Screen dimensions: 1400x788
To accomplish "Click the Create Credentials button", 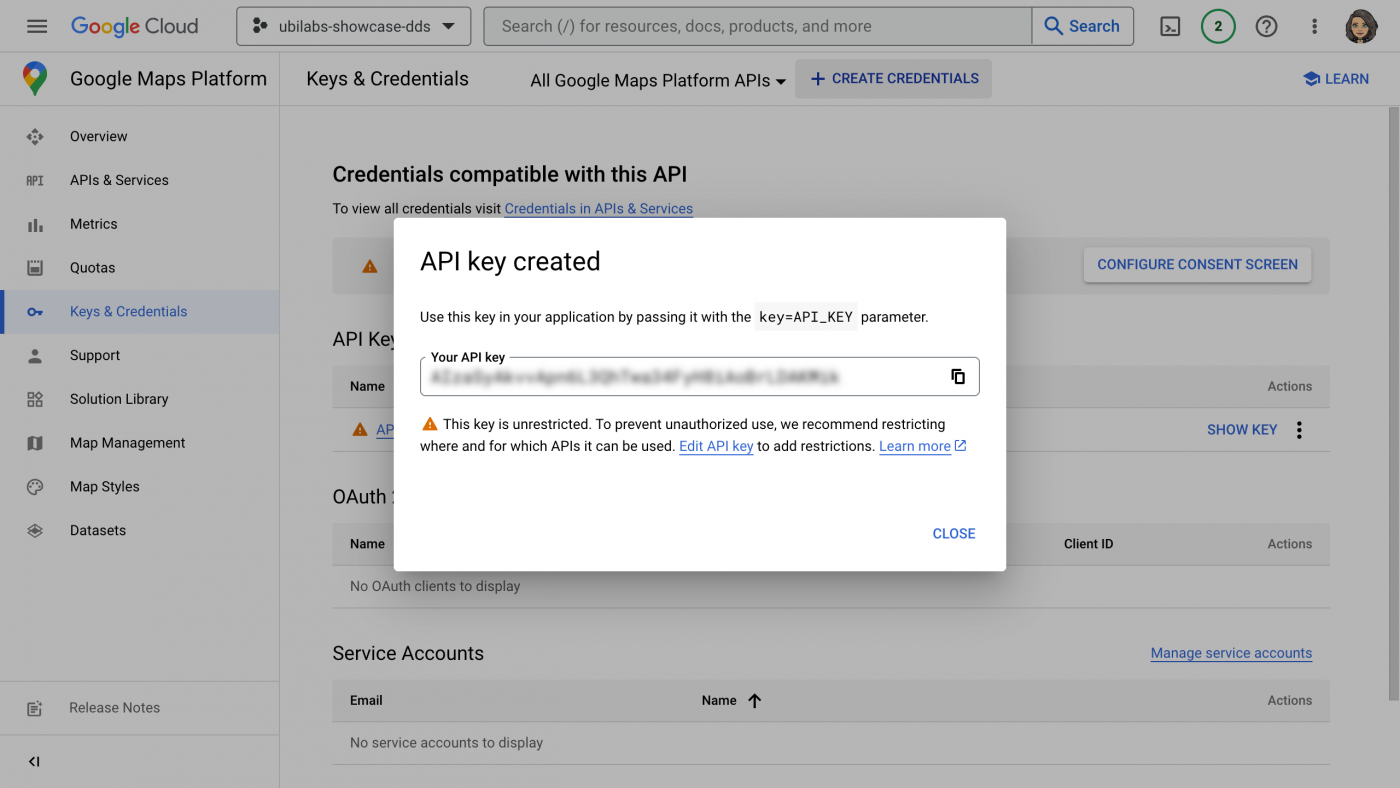I will [x=893, y=79].
